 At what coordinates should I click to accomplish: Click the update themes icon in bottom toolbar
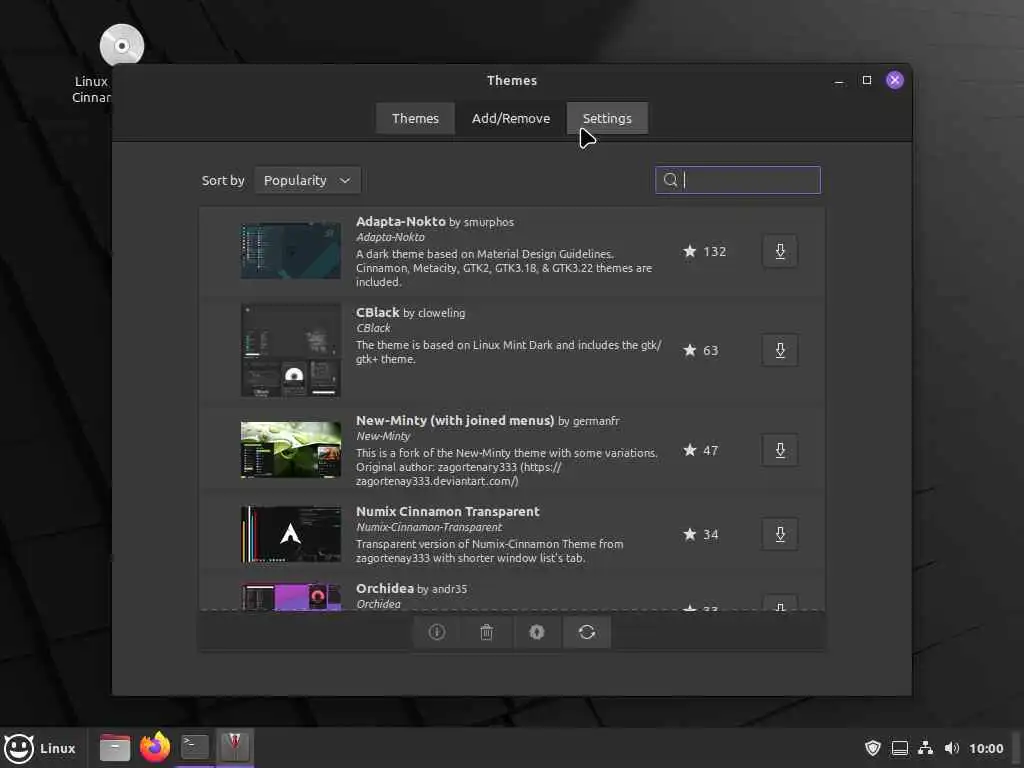pyautogui.click(x=537, y=632)
